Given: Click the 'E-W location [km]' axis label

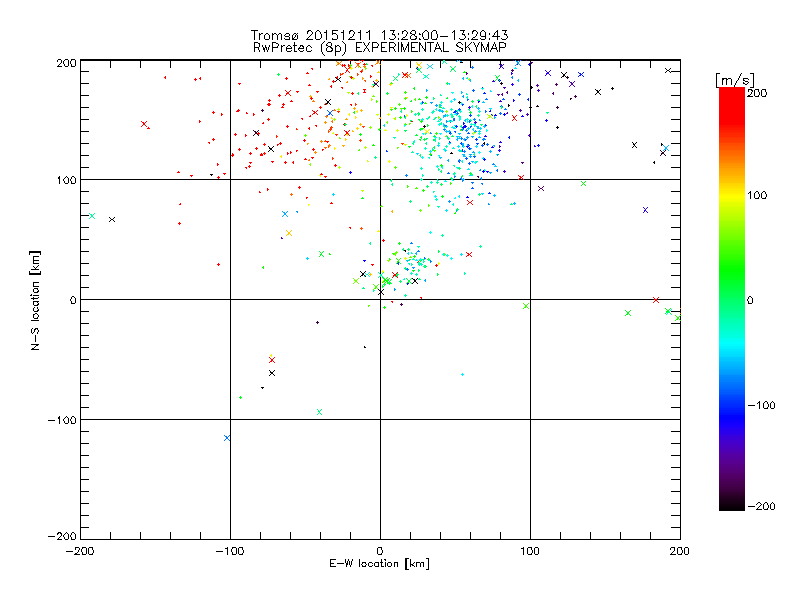Looking at the screenshot, I should click(379, 564).
